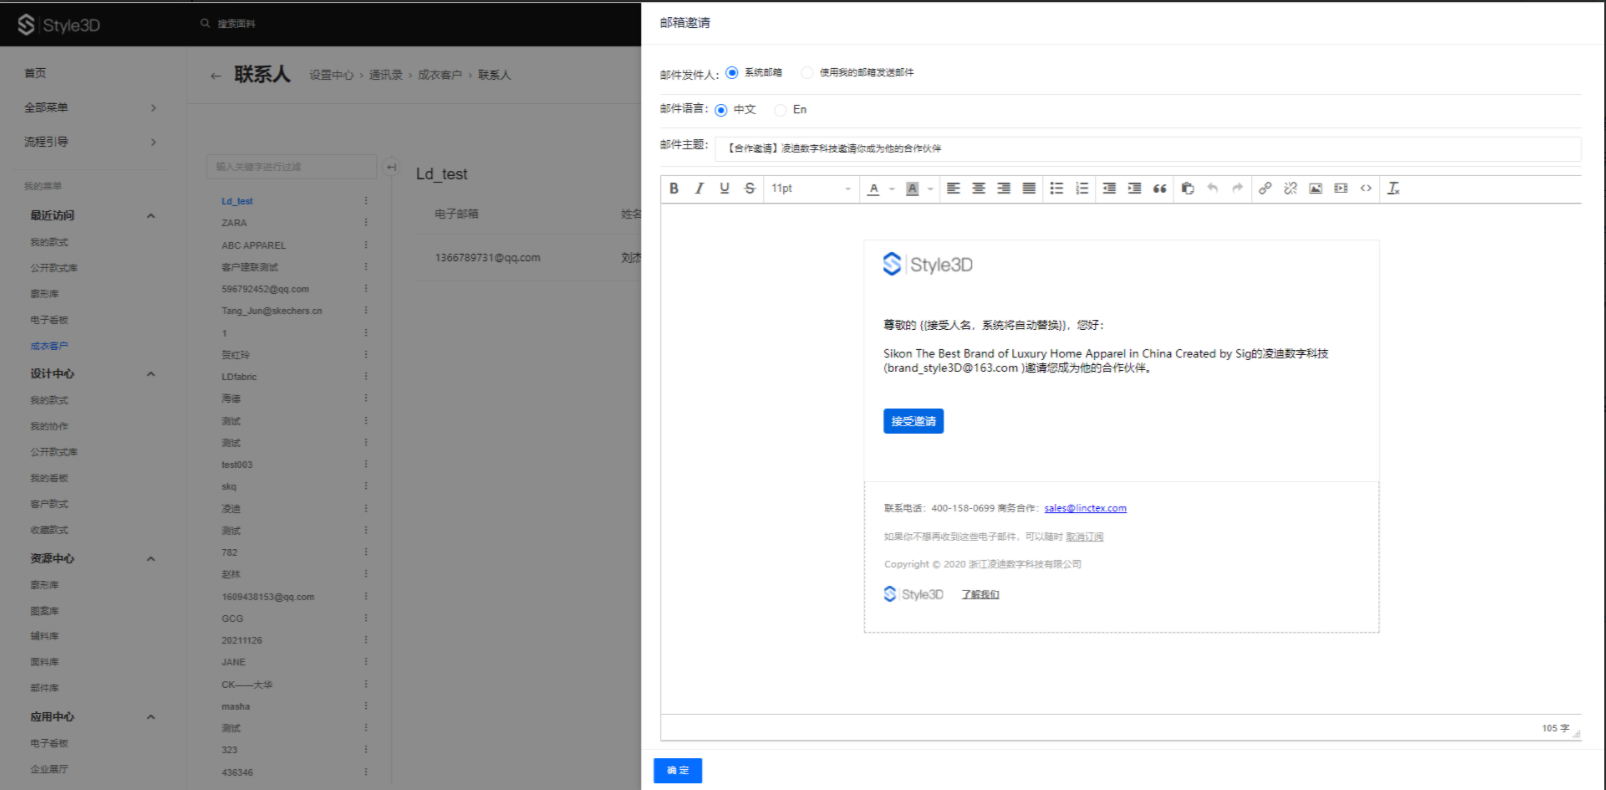Expand the 全部菜单 sidebar item
This screenshot has height=790, width=1606.
click(x=90, y=107)
